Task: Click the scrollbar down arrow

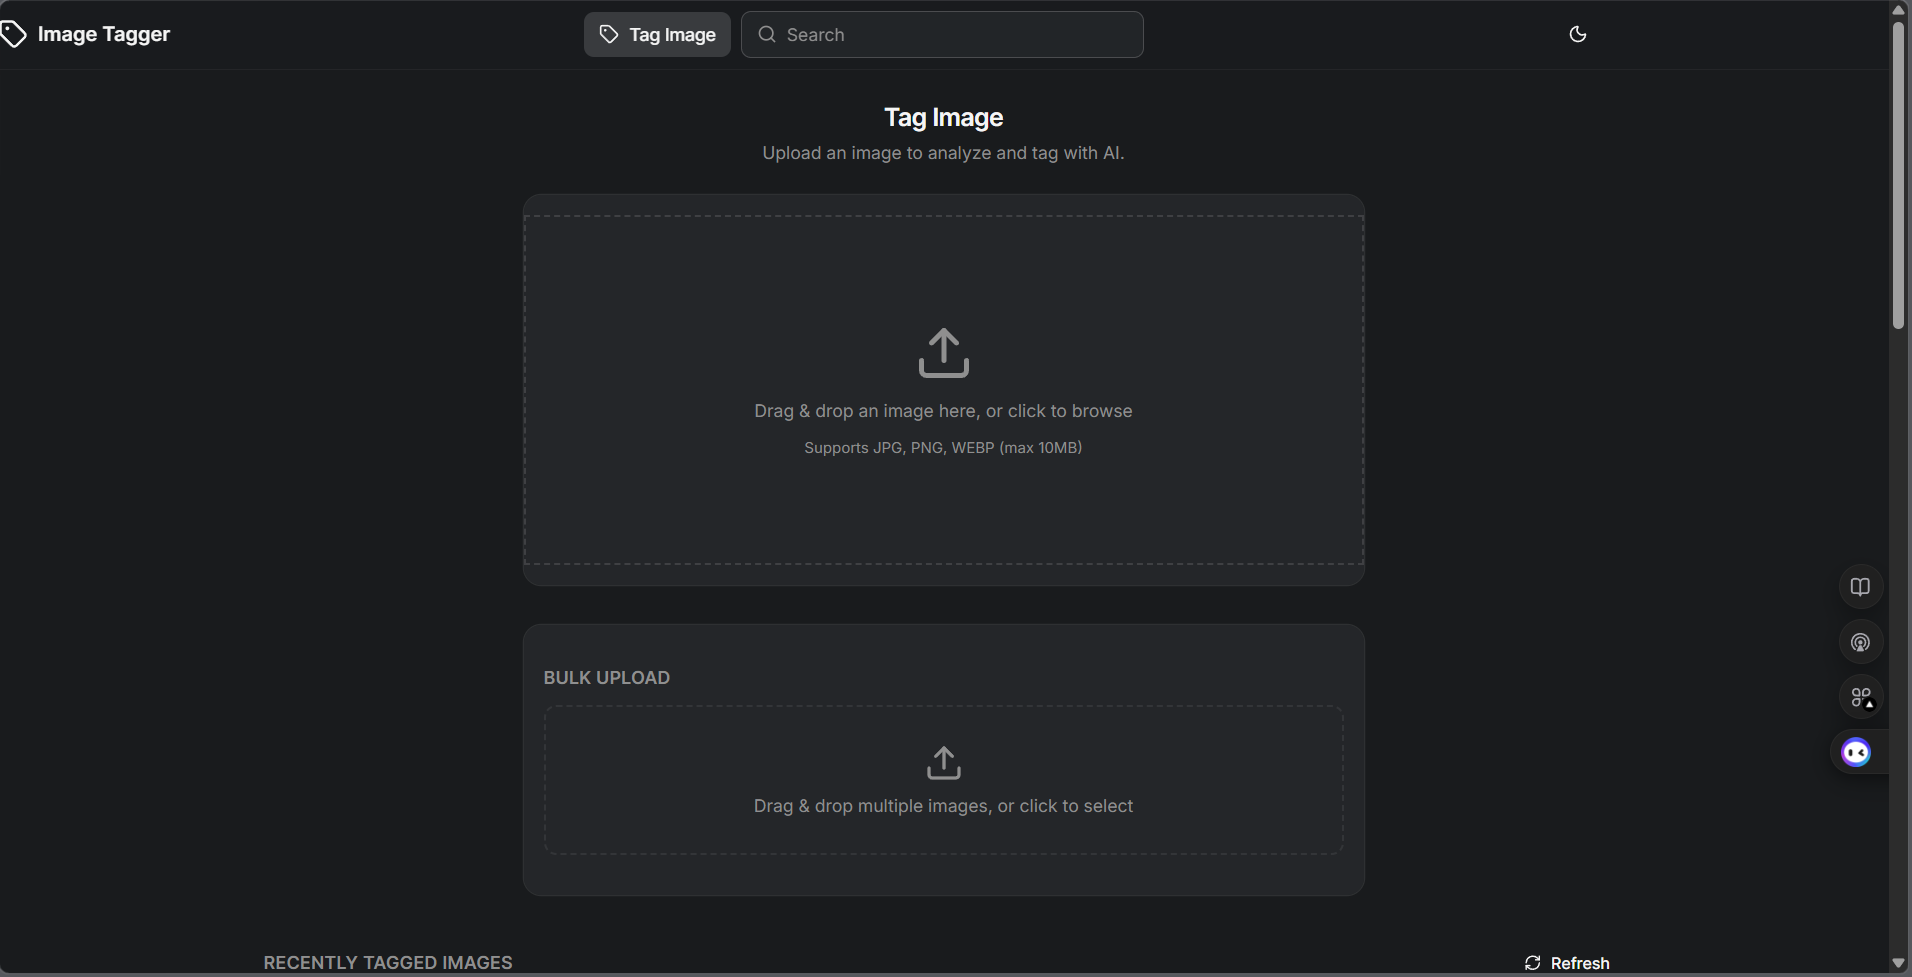Action: coord(1897,963)
